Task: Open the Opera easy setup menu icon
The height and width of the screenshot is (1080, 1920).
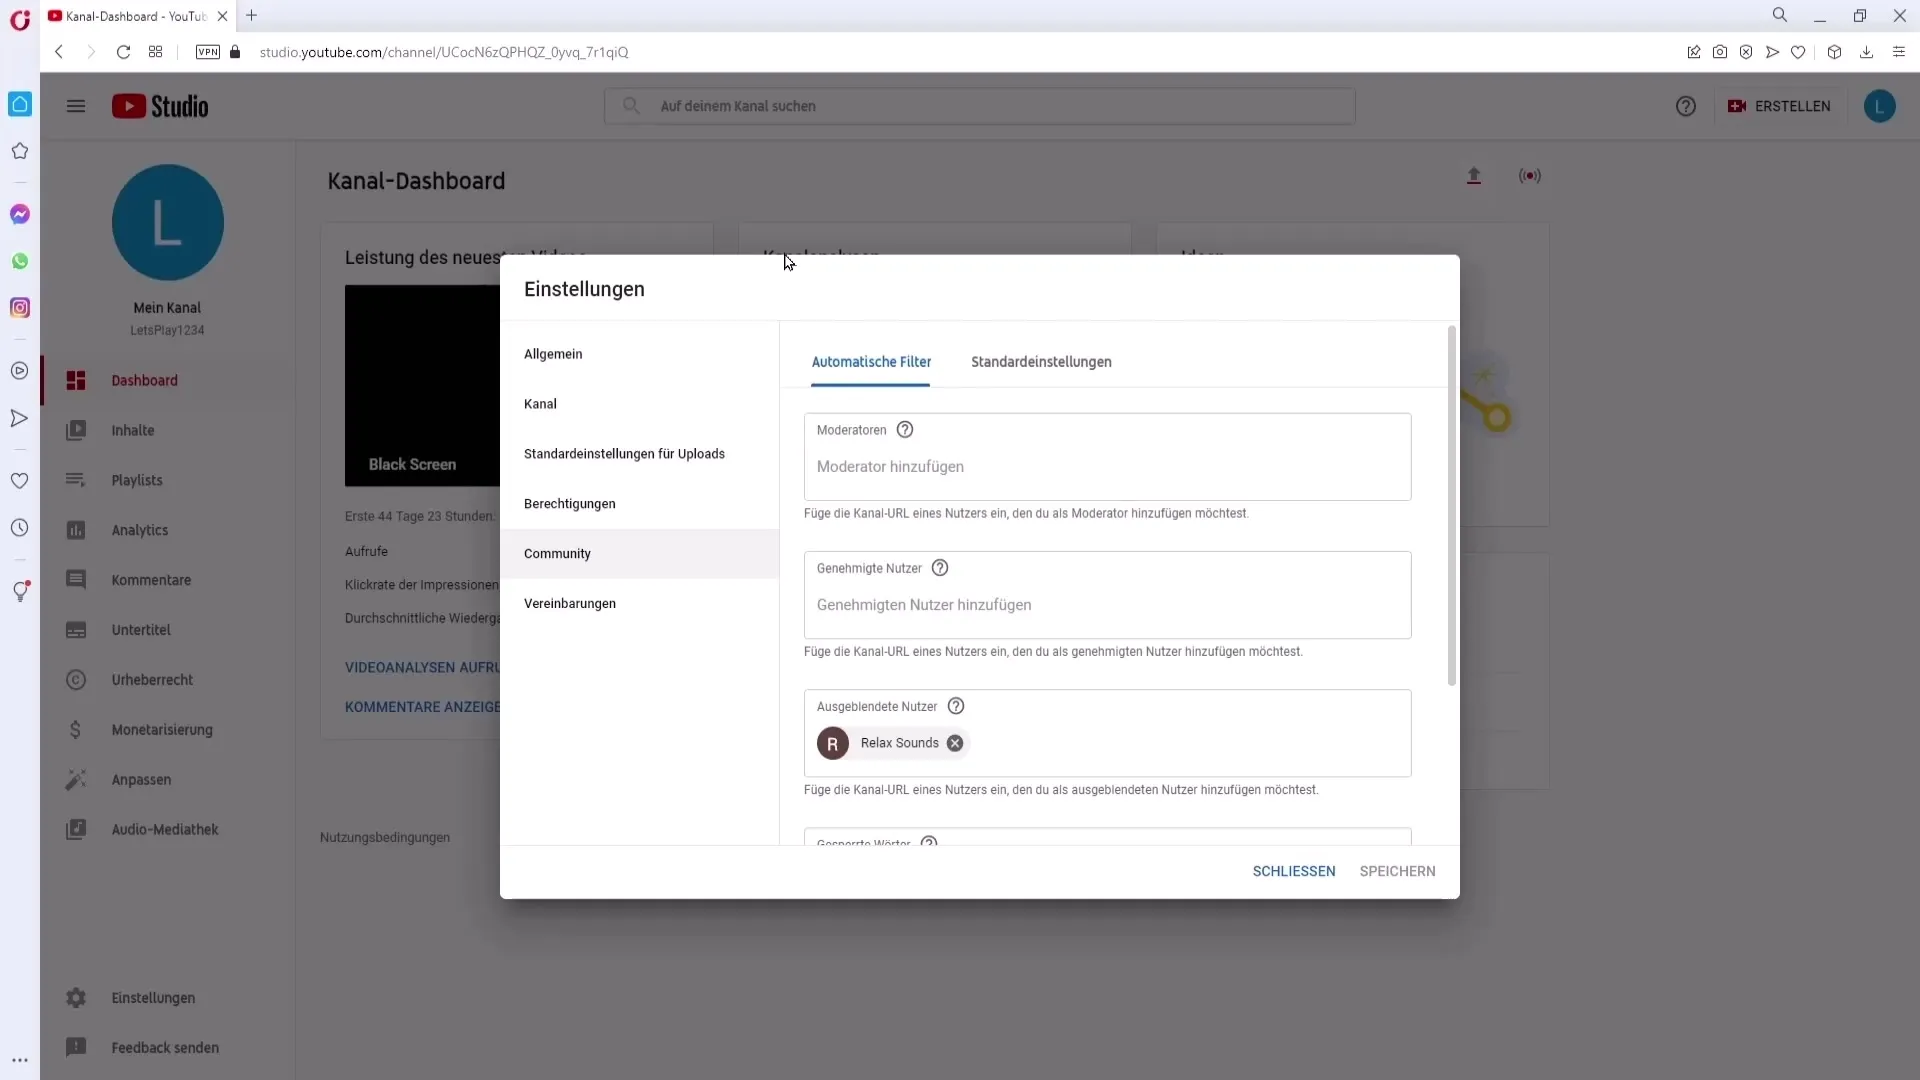Action: (1899, 52)
